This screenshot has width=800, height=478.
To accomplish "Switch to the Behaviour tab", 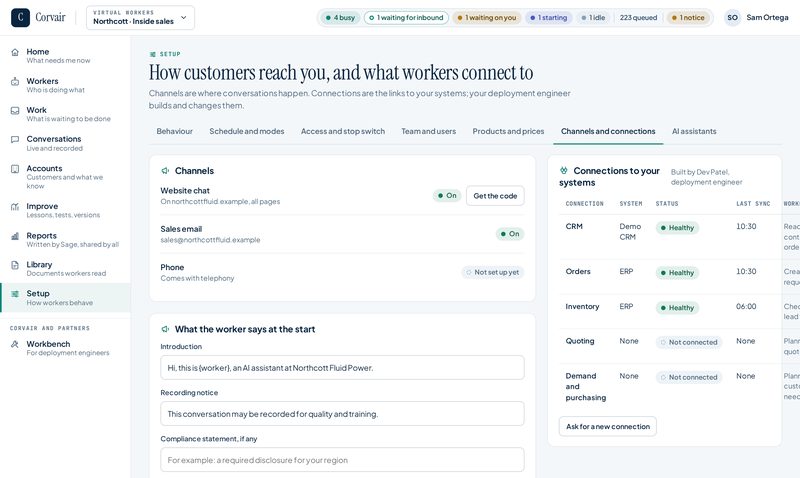I will click(x=174, y=131).
